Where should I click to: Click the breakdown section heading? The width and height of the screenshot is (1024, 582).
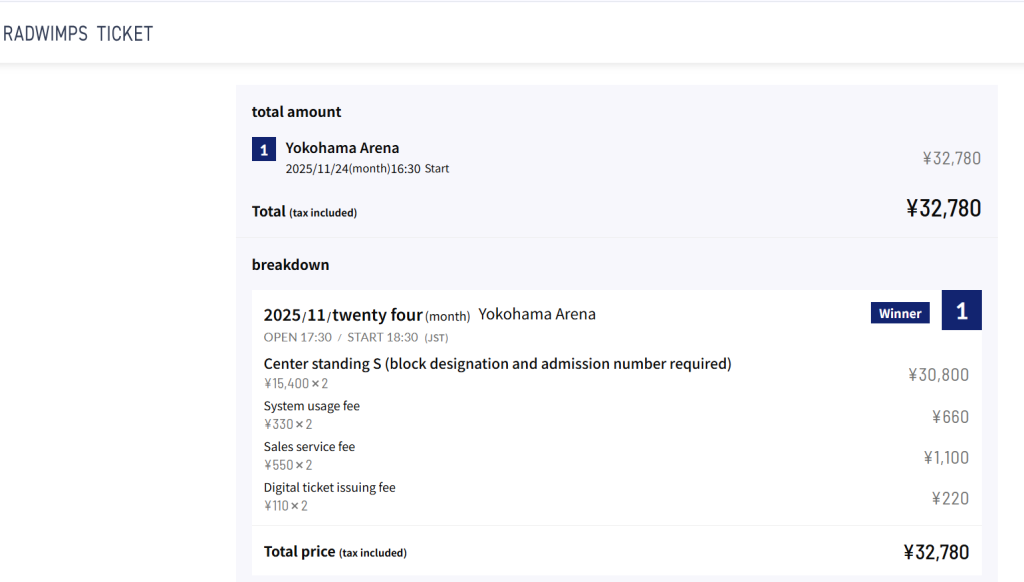(290, 265)
